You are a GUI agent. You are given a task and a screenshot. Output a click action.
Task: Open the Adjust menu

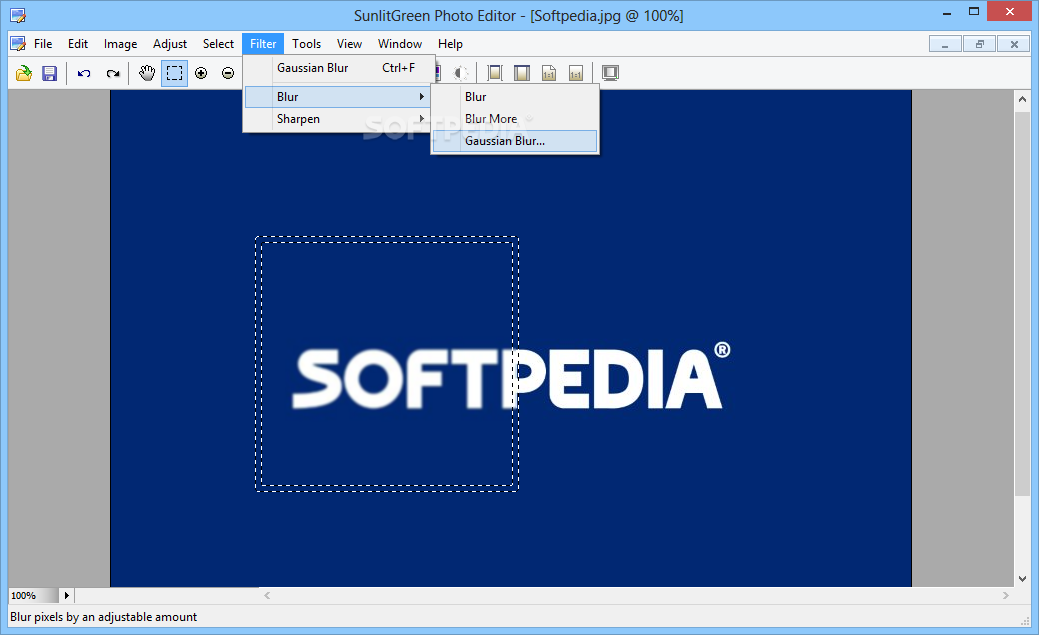pos(170,44)
